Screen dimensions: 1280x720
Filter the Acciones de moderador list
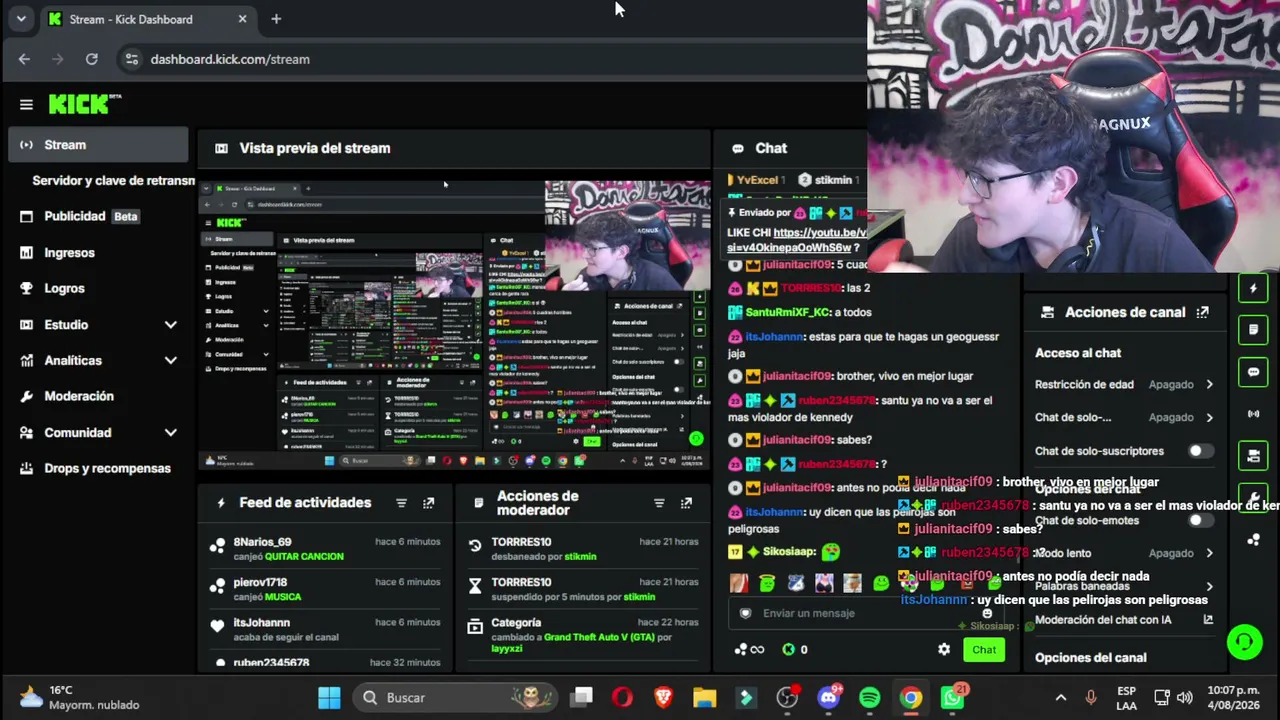(x=659, y=503)
